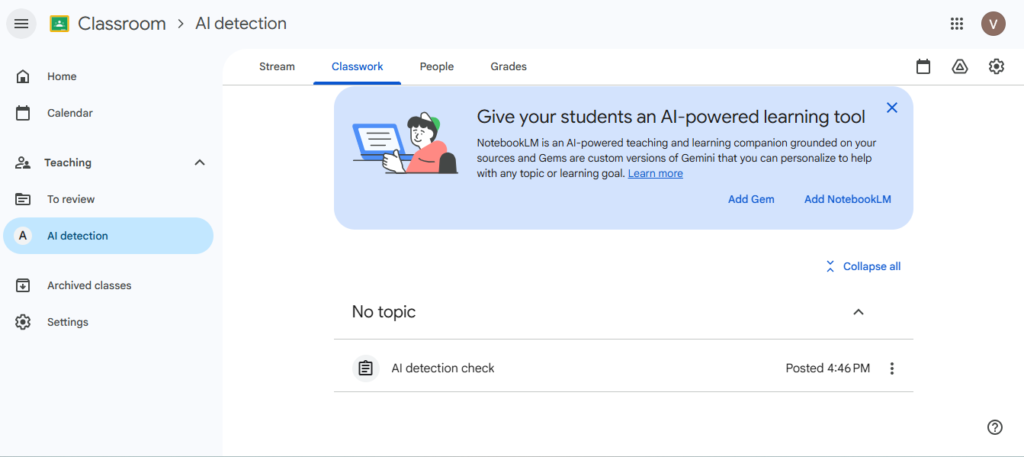Click the No topic heading
1024x457 pixels.
point(383,312)
